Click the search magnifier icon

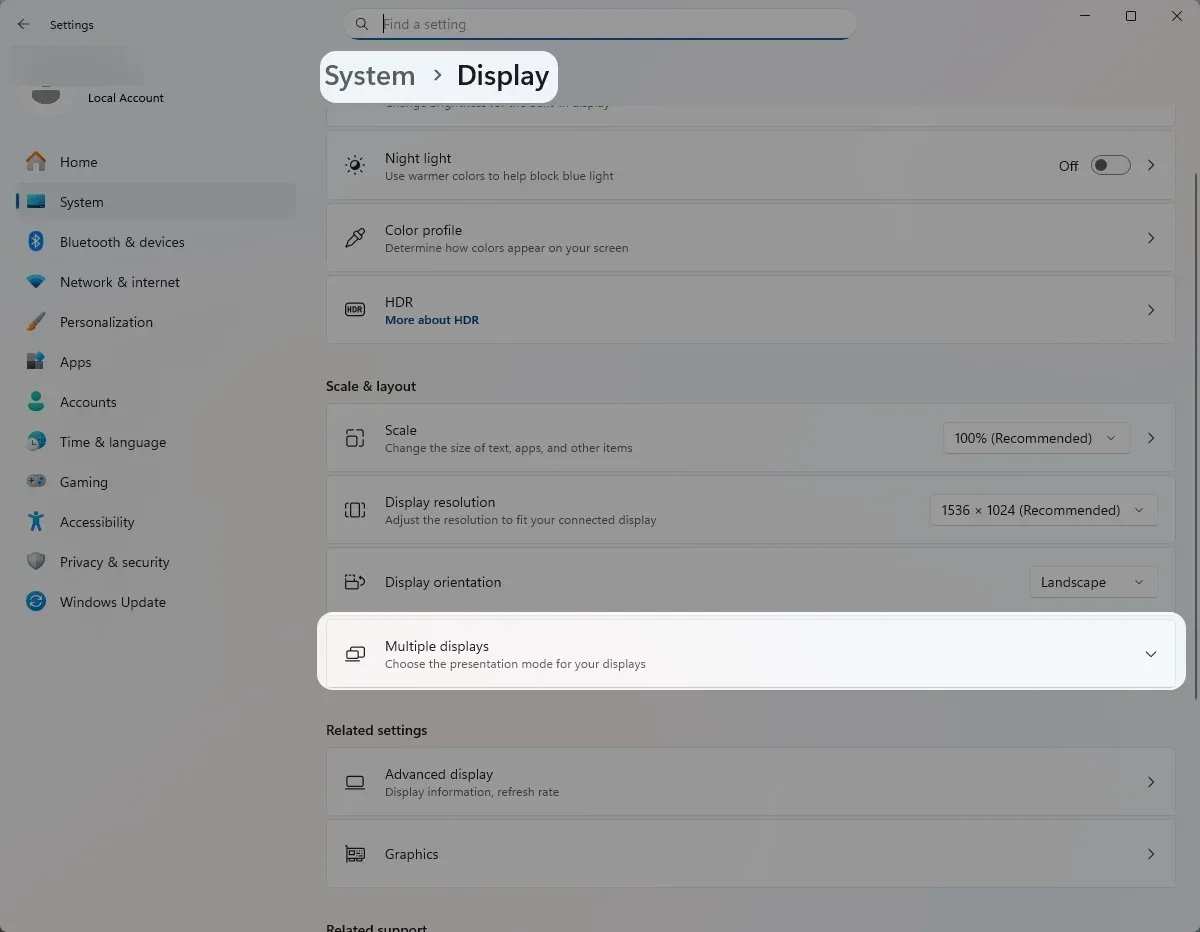(x=362, y=24)
